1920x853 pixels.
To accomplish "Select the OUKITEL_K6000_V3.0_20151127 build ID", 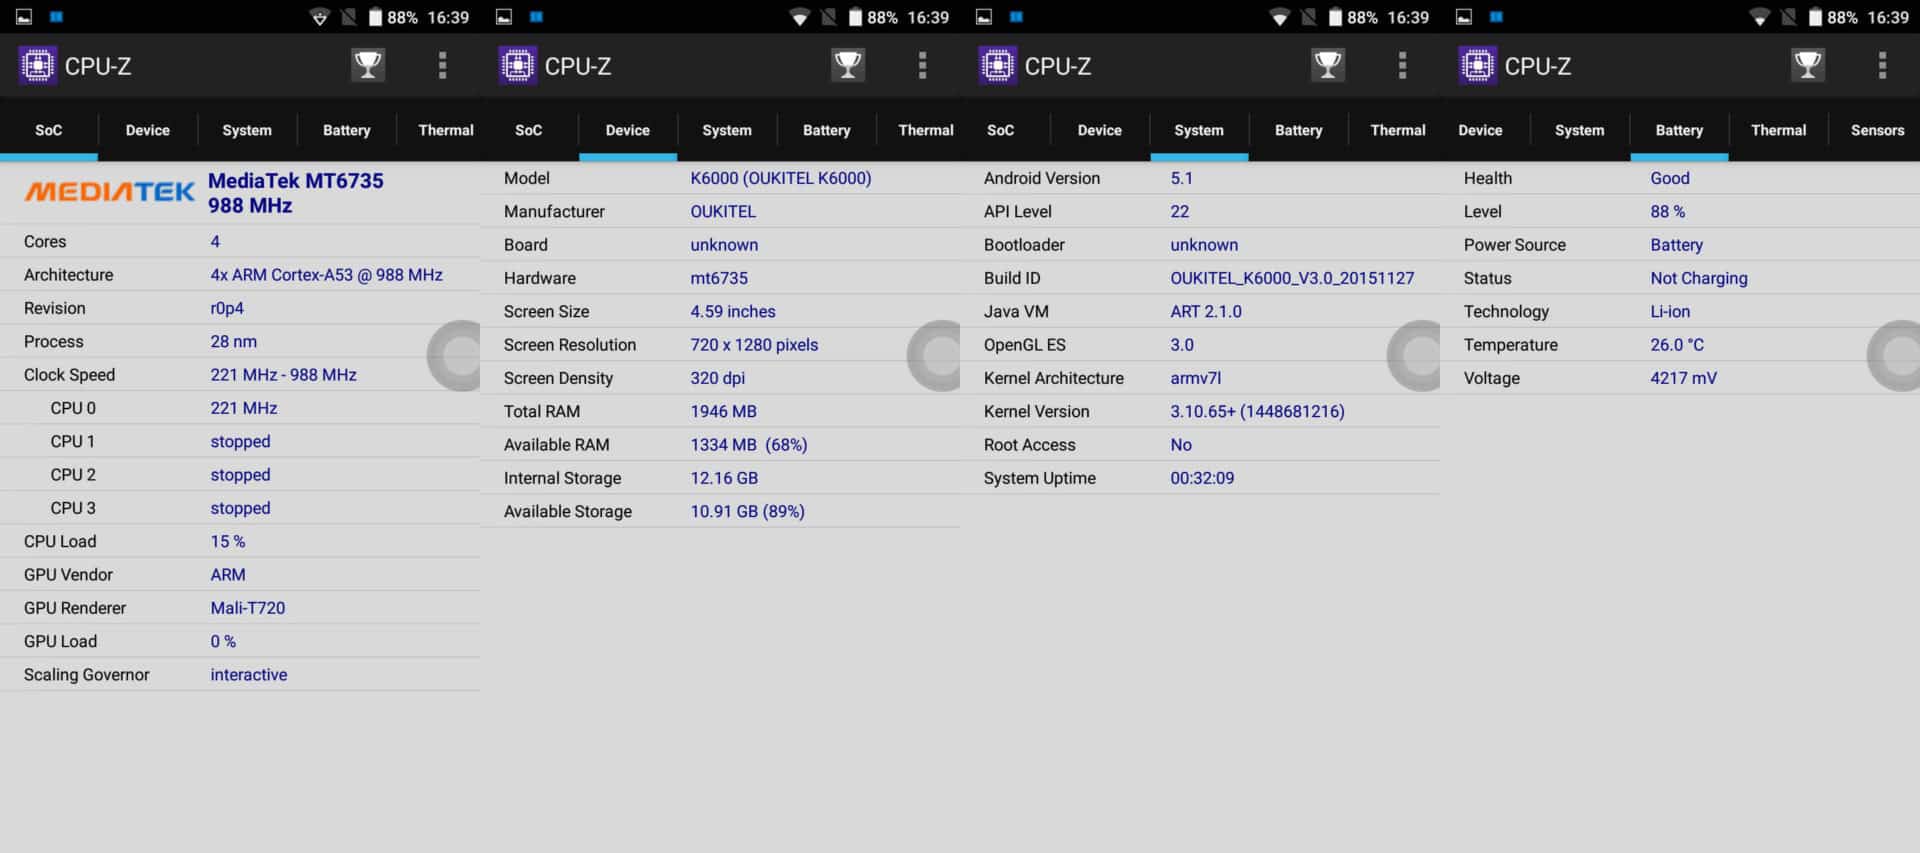I will pos(1292,278).
